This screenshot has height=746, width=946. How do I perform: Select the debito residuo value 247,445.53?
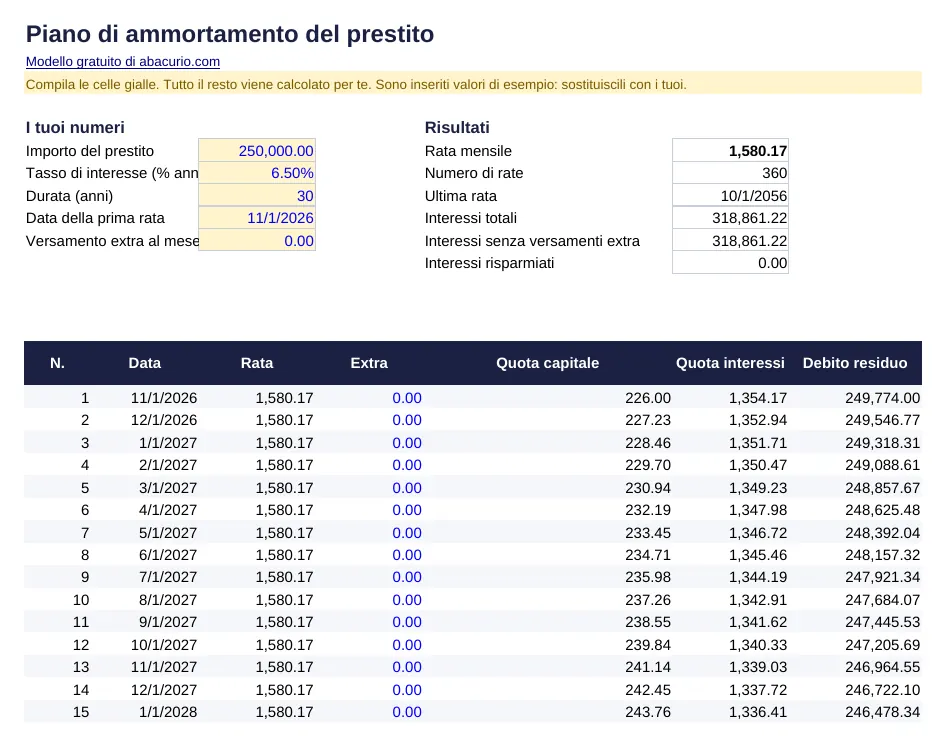coord(883,622)
